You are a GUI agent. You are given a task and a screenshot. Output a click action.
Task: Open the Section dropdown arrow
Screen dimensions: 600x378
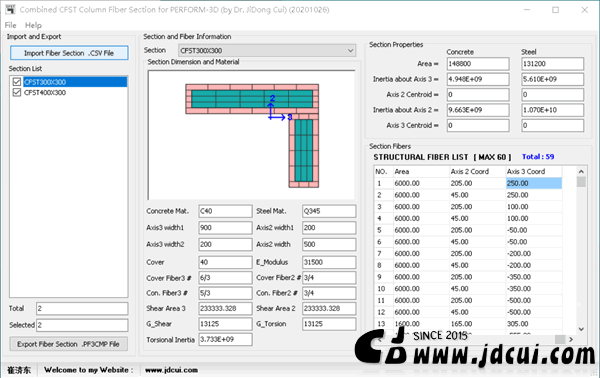click(x=350, y=51)
